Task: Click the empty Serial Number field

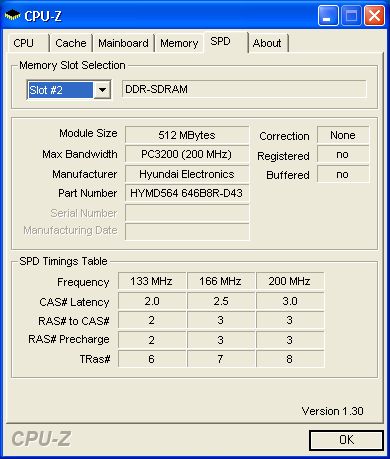Action: [x=187, y=213]
